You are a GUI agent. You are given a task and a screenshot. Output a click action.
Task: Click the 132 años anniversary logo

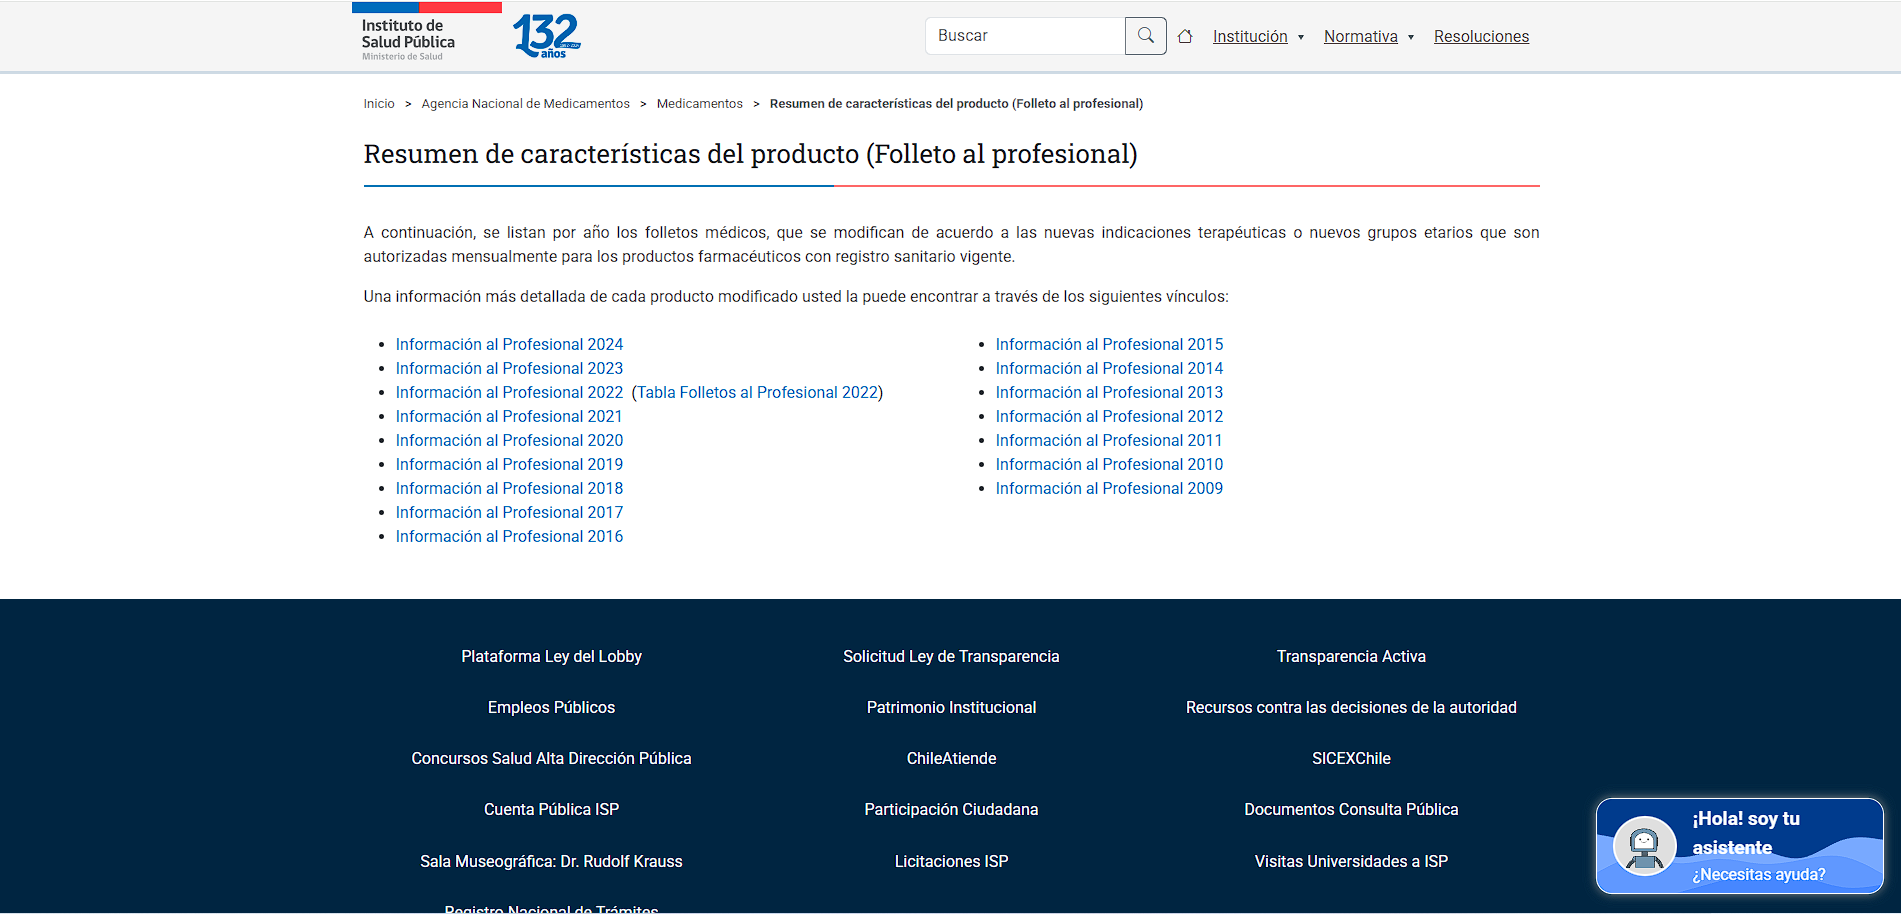tap(546, 36)
